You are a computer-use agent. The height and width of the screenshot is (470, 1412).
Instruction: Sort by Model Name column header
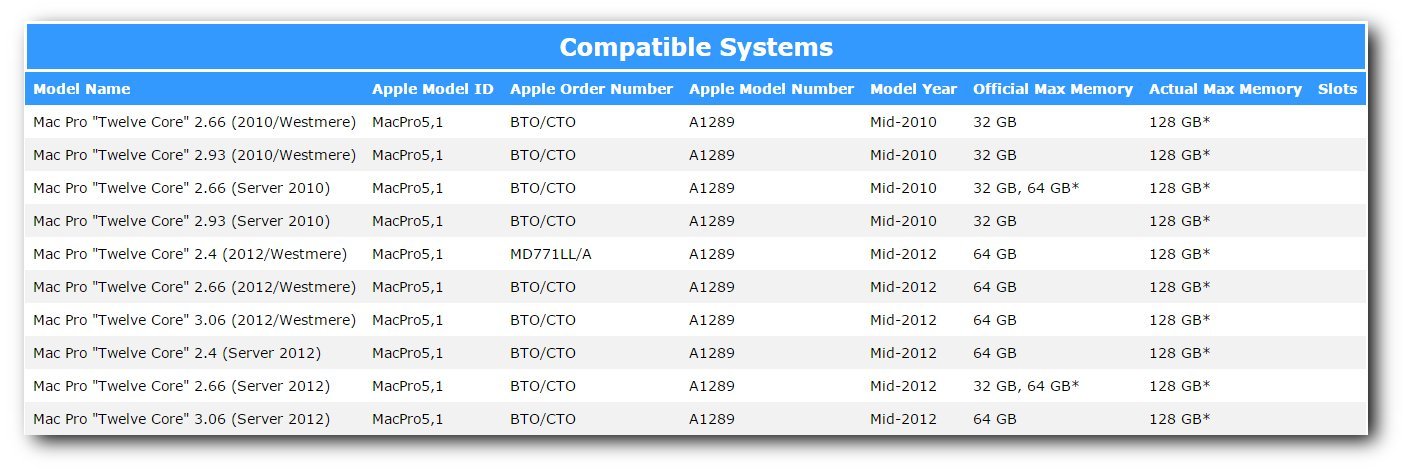click(x=82, y=89)
